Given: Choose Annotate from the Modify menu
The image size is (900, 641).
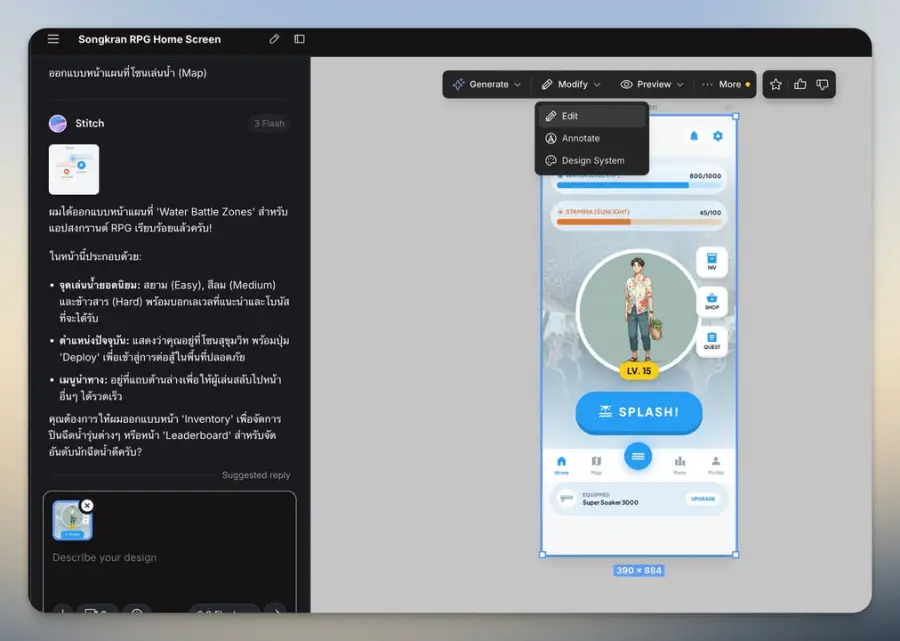Looking at the screenshot, I should [x=592, y=138].
